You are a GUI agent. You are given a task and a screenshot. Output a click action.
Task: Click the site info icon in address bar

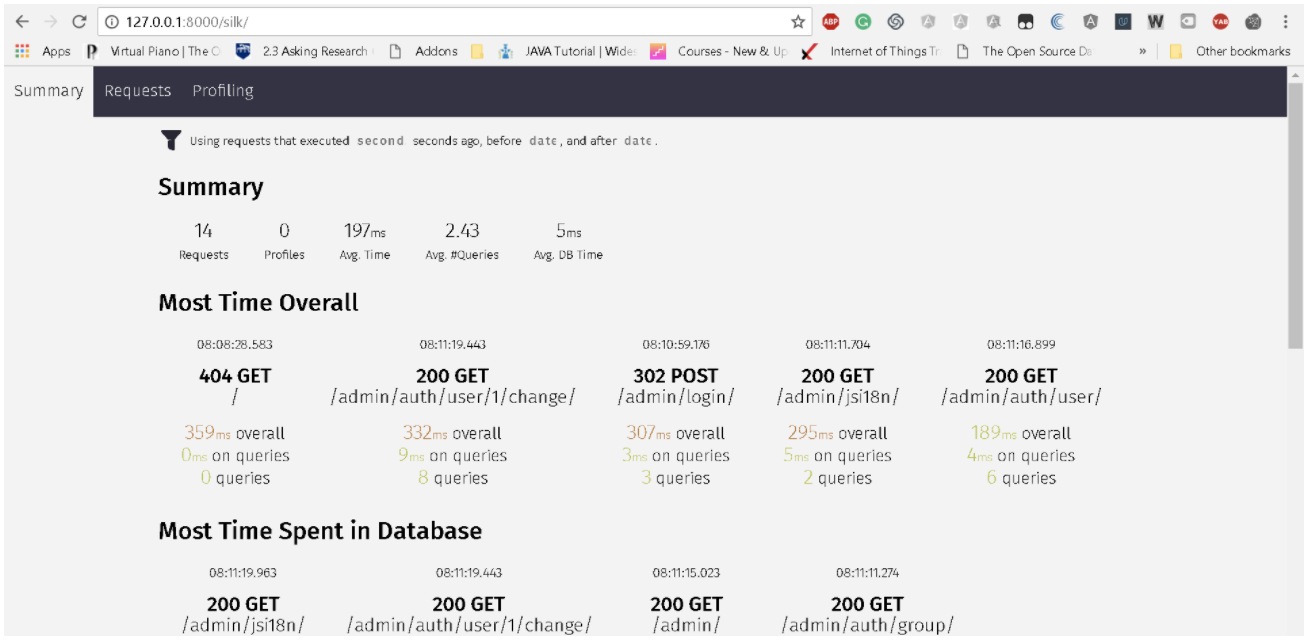click(x=112, y=21)
